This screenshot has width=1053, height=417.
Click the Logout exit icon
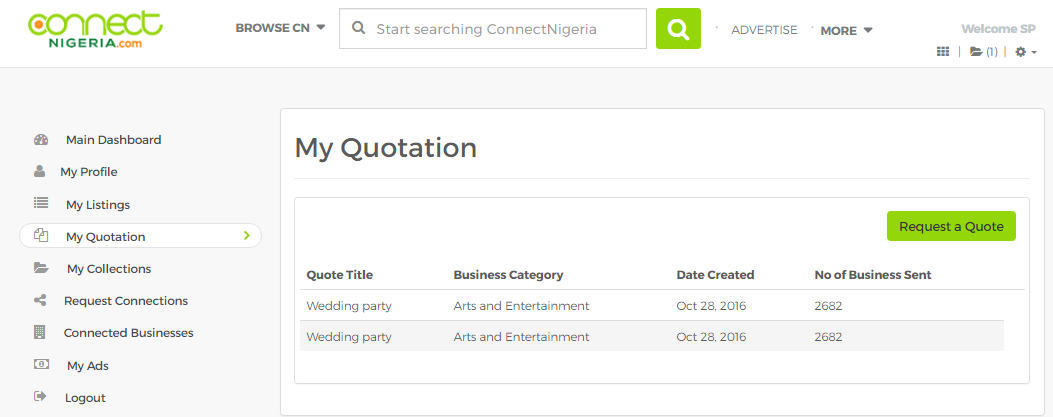(x=41, y=397)
